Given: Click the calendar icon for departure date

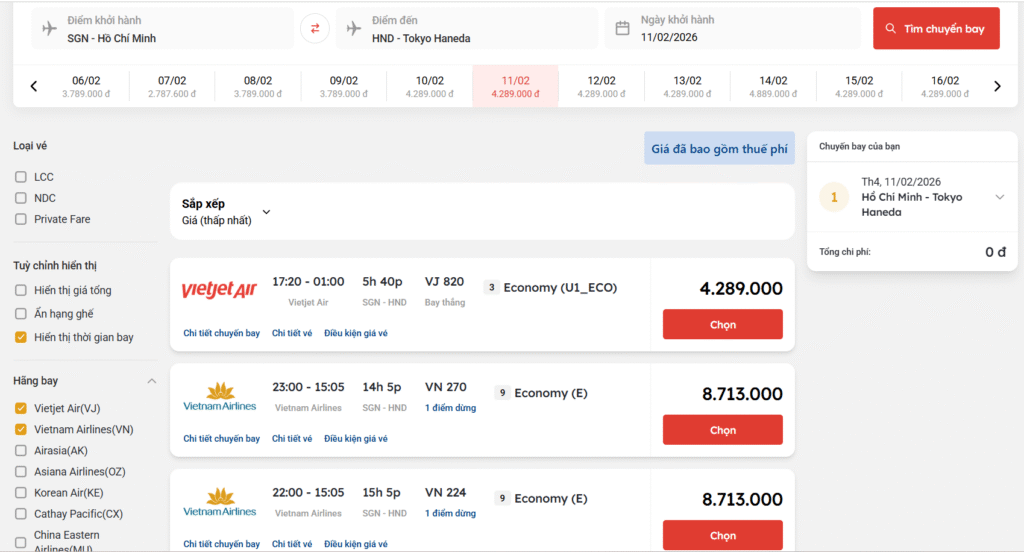Looking at the screenshot, I should tap(622, 29).
